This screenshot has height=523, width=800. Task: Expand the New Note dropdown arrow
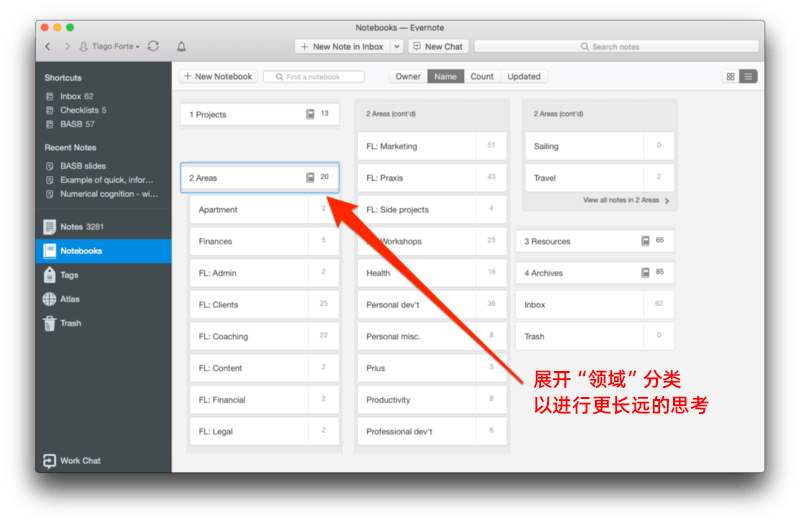coord(397,46)
